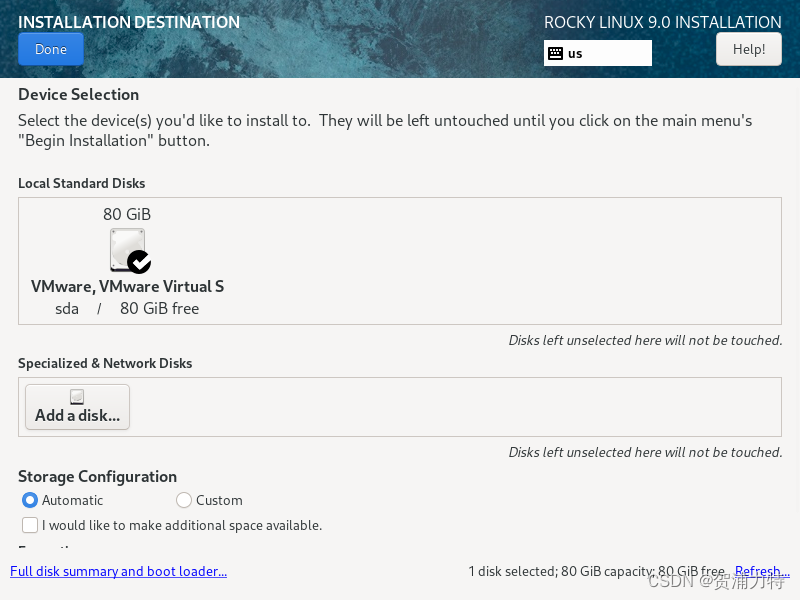The height and width of the screenshot is (600, 800).
Task: Click the 'VMware, VMware Virtual S' disk name
Action: (x=127, y=286)
